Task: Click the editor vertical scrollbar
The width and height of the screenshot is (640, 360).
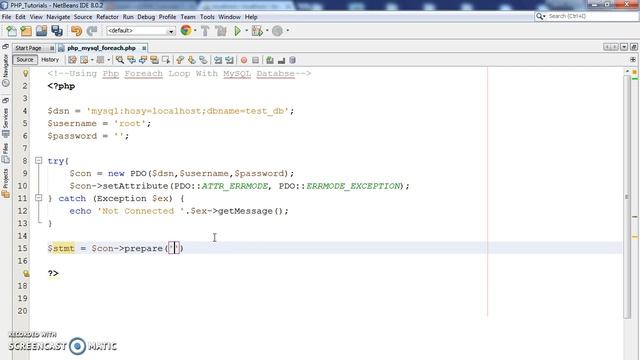Action: click(627, 196)
